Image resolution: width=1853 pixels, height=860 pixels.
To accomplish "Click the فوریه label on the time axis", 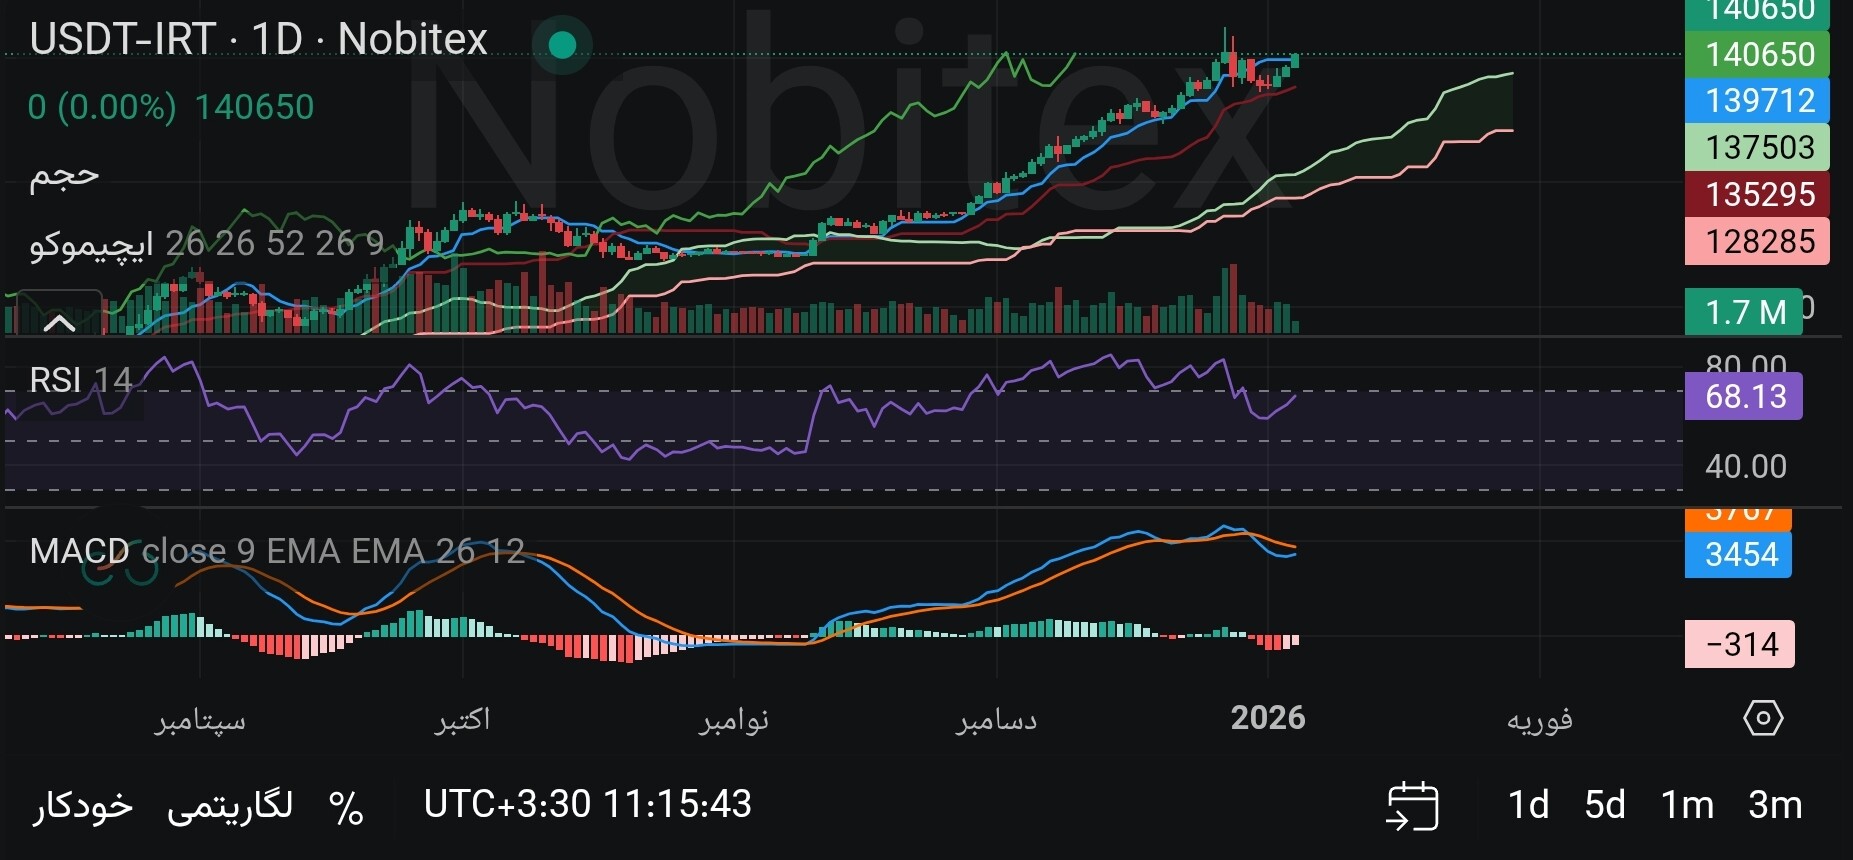I will point(1540,720).
